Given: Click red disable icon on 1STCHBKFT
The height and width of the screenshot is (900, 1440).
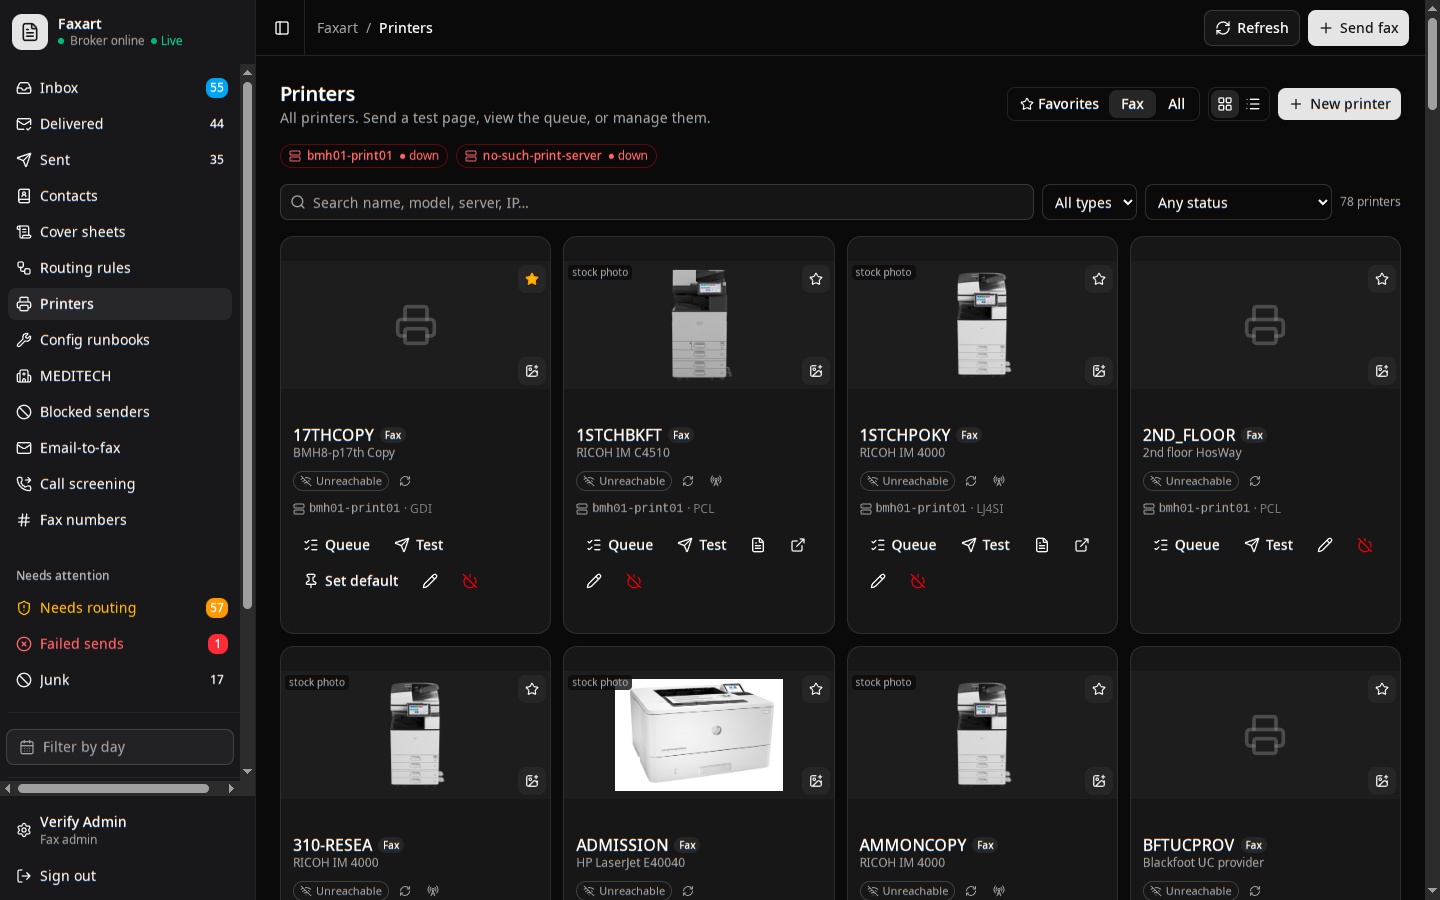Looking at the screenshot, I should click(x=634, y=581).
